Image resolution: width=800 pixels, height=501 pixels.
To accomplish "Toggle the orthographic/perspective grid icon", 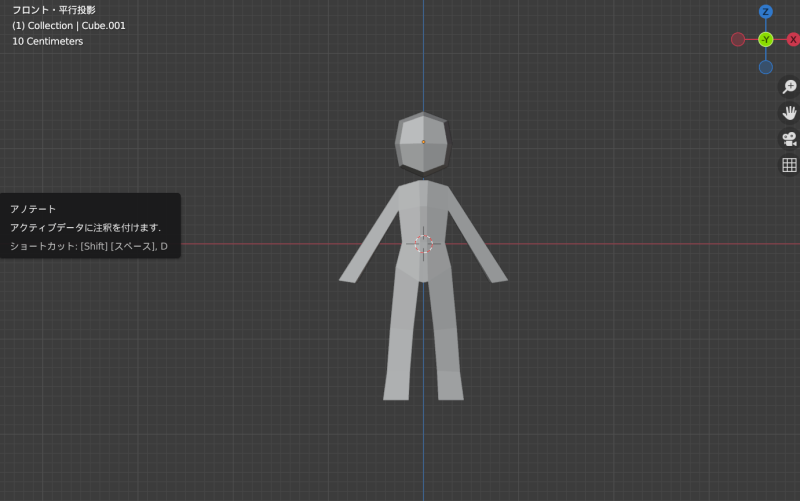I will click(x=789, y=165).
